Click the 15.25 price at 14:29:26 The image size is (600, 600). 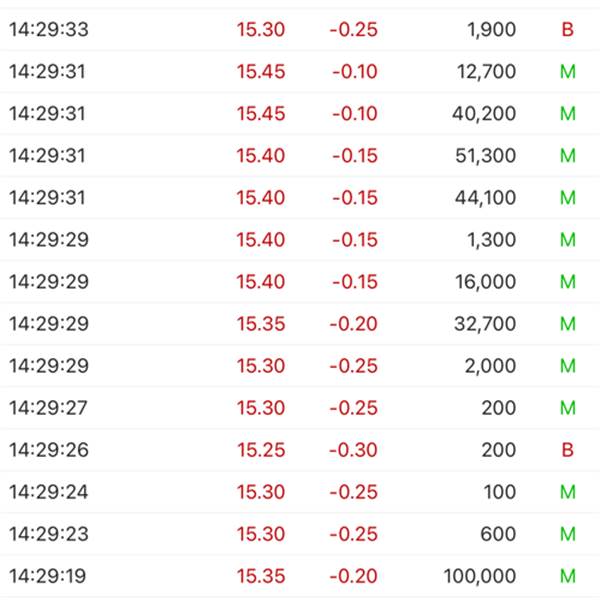coord(261,450)
